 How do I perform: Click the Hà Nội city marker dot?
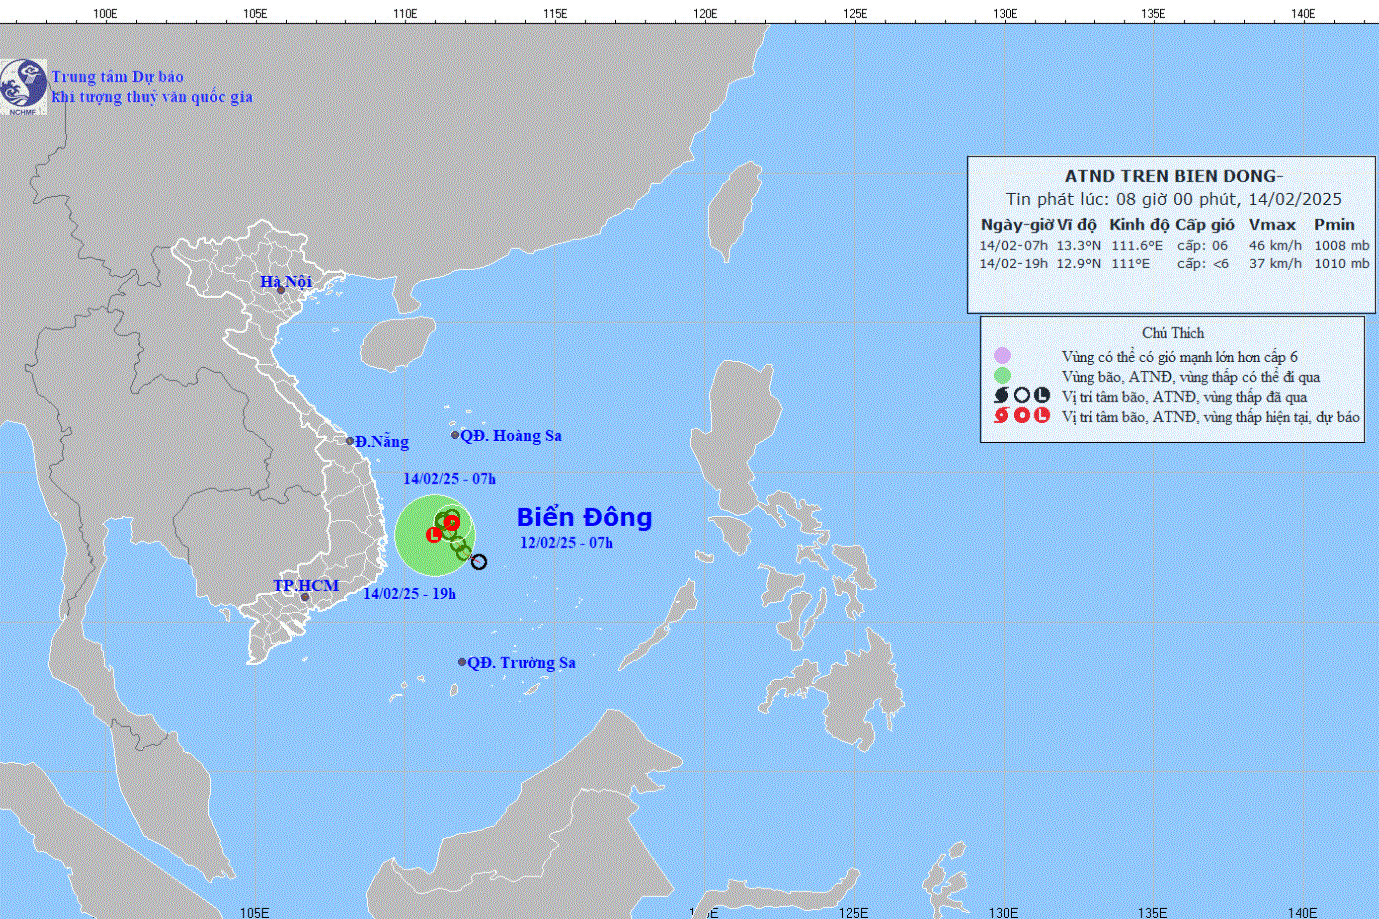tap(281, 291)
